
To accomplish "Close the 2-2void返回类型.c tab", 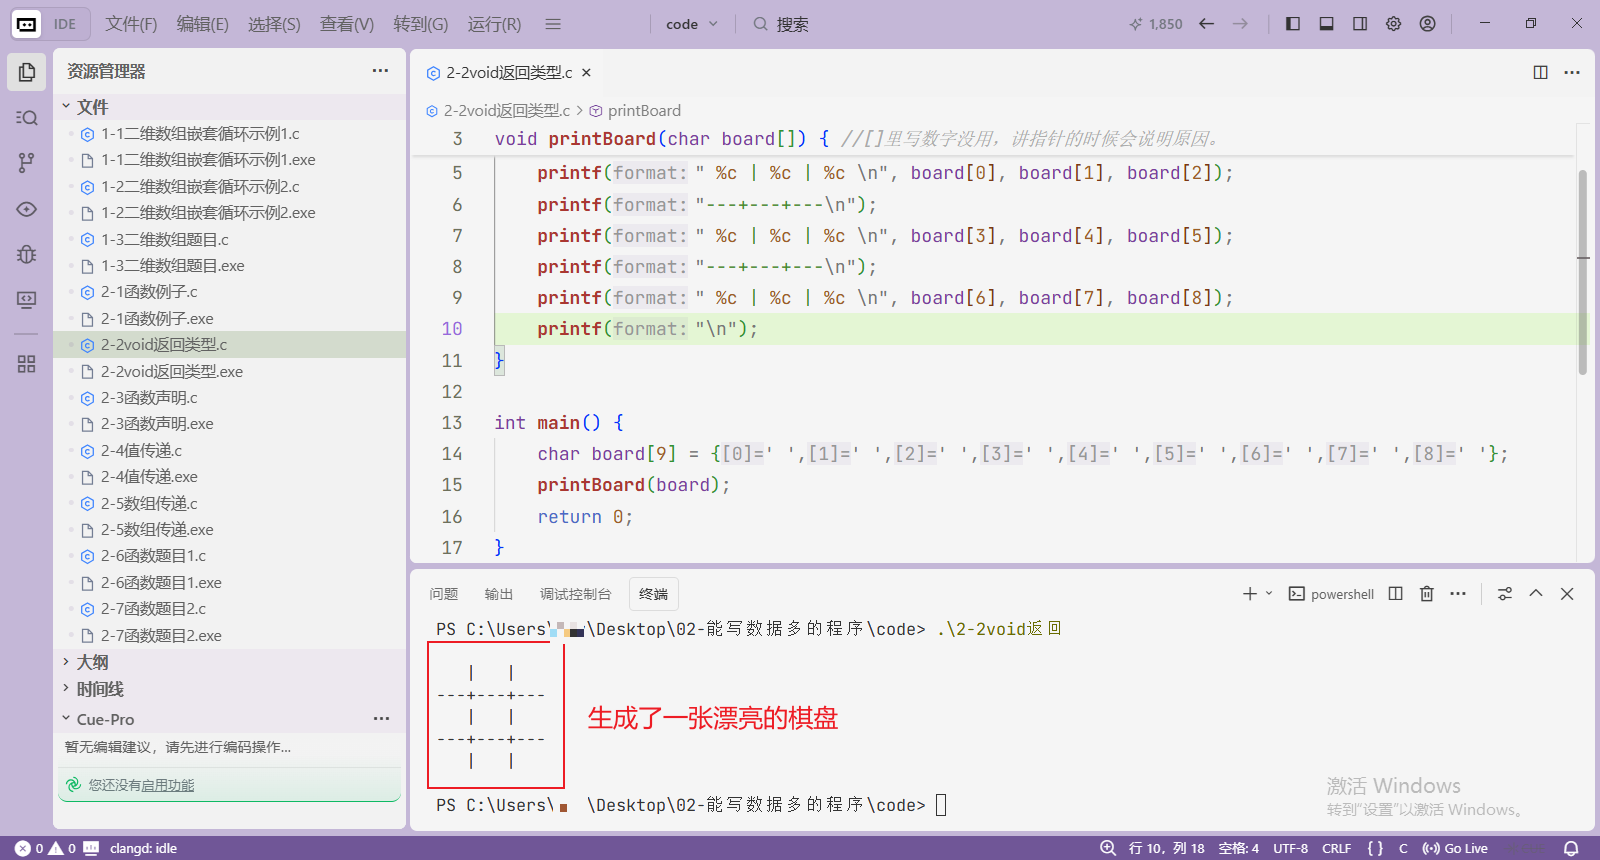I will point(587,72).
